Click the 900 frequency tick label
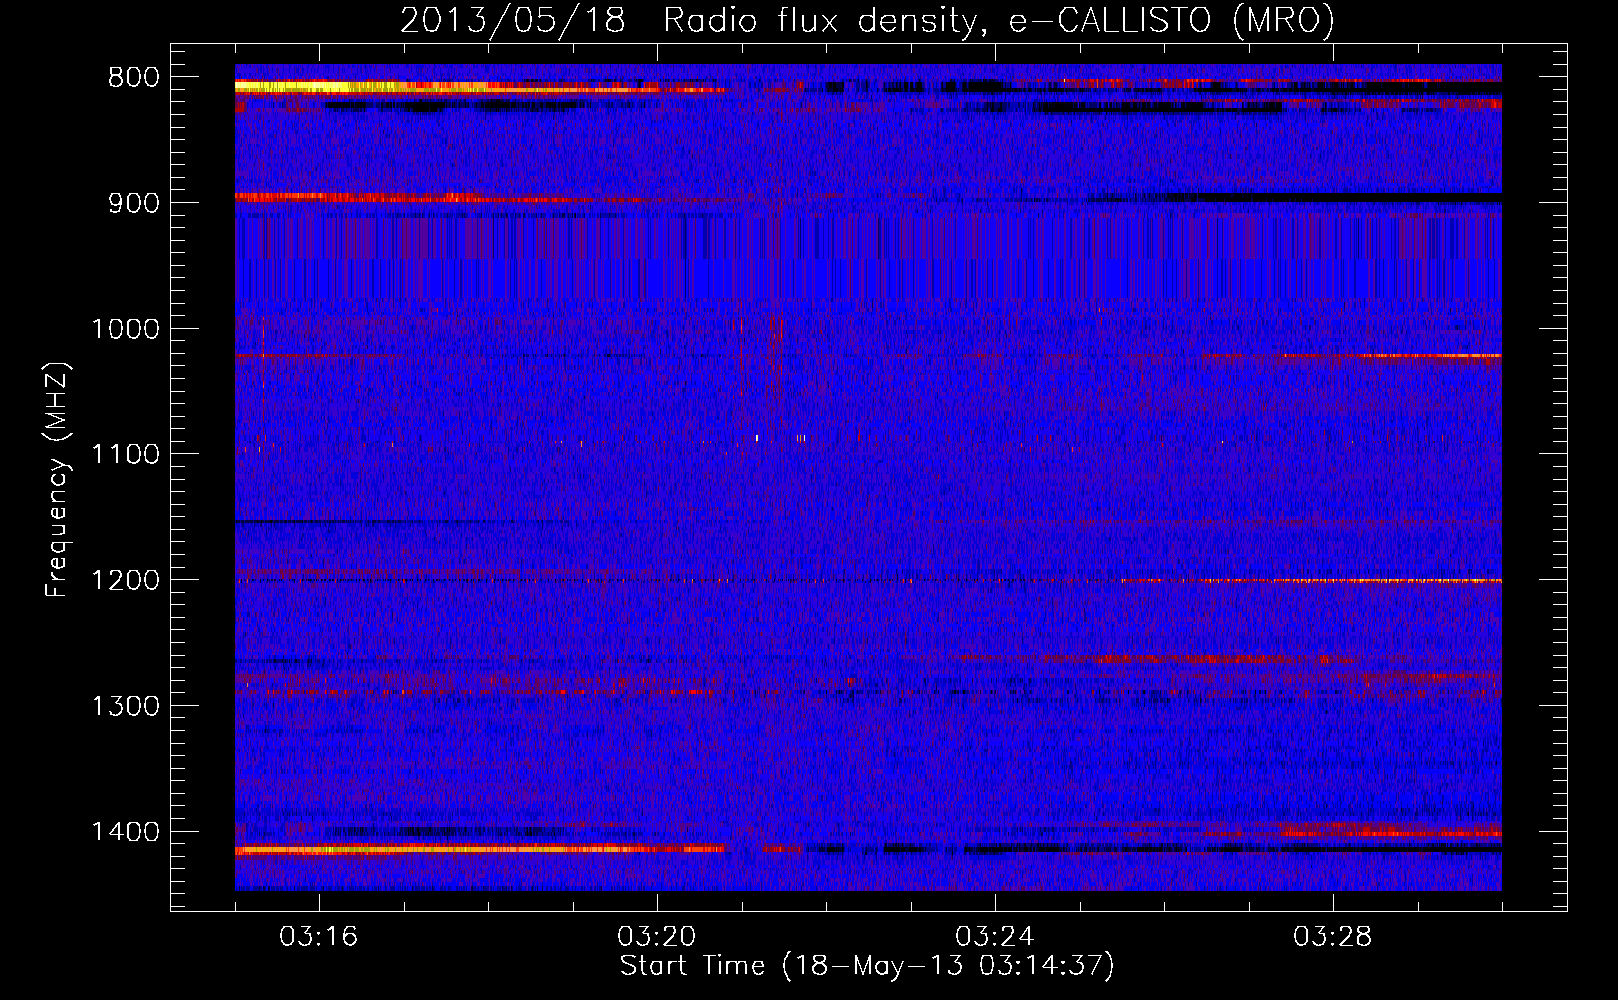 (x=133, y=203)
